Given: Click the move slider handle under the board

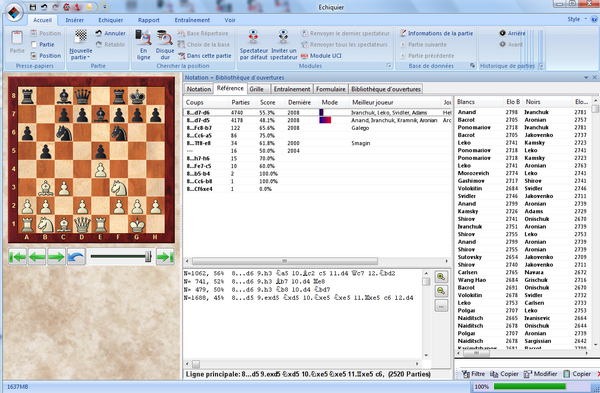Looking at the screenshot, I should tap(148, 256).
